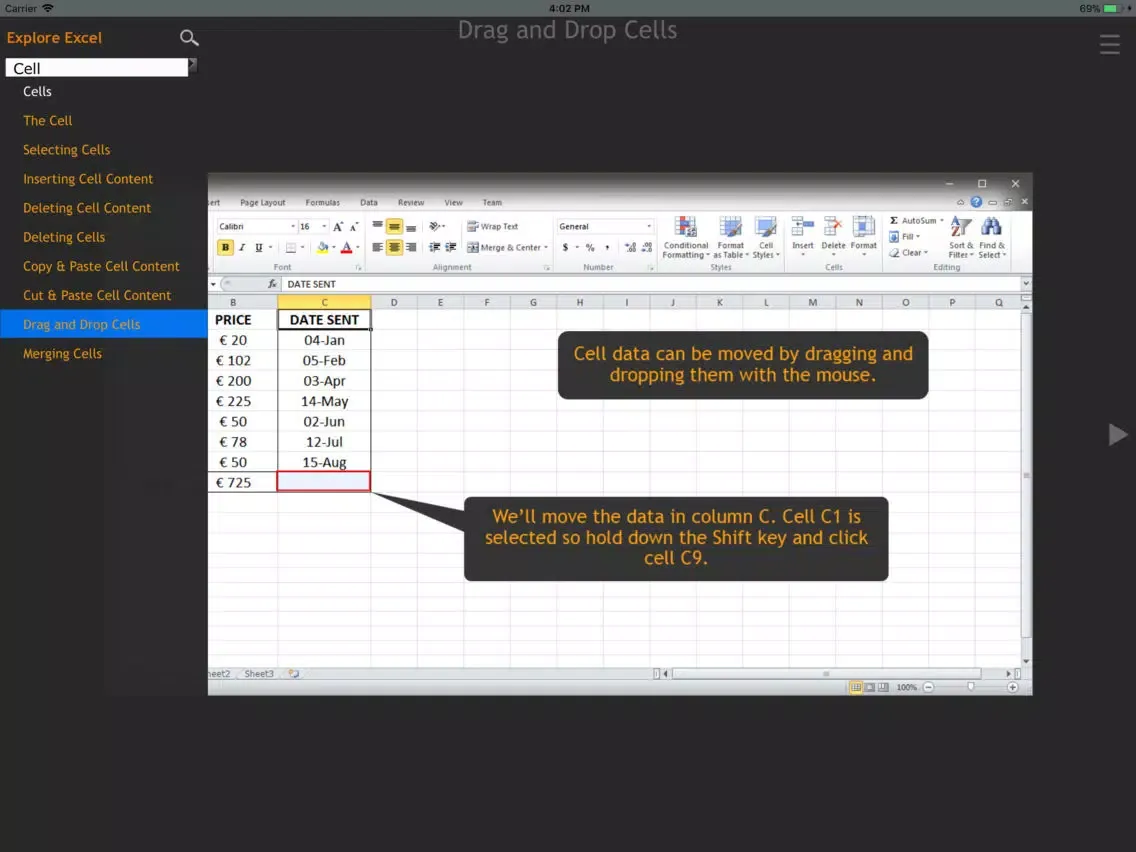This screenshot has height=852, width=1136.
Task: Click the Font Color A icon
Action: point(346,247)
